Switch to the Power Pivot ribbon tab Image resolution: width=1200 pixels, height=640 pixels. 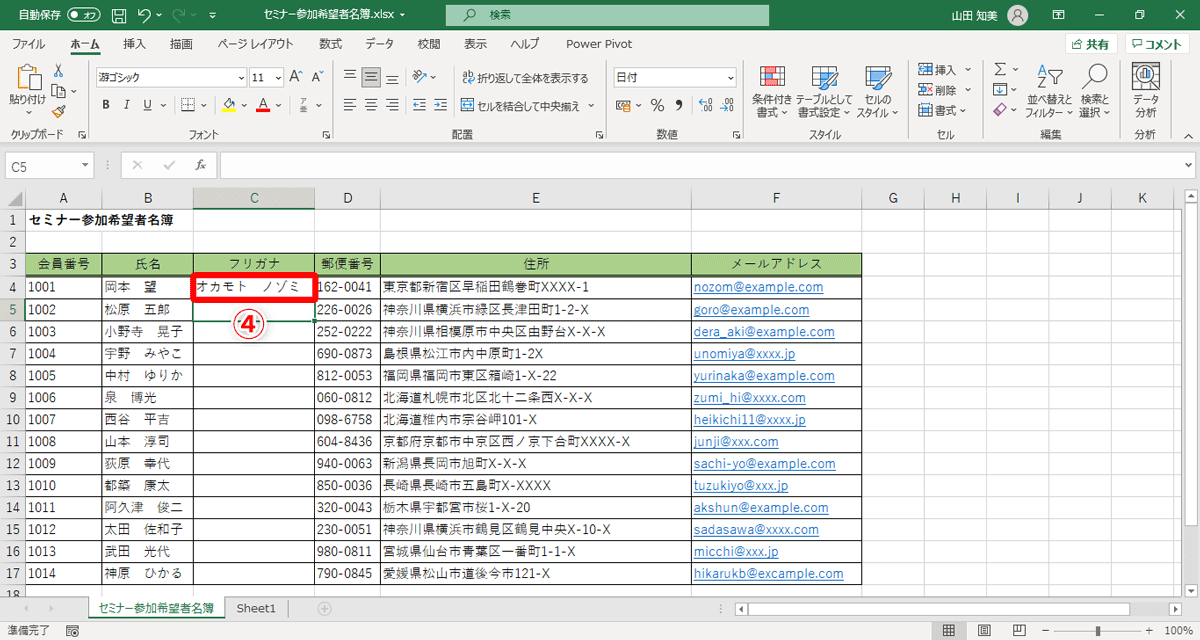[x=598, y=43]
